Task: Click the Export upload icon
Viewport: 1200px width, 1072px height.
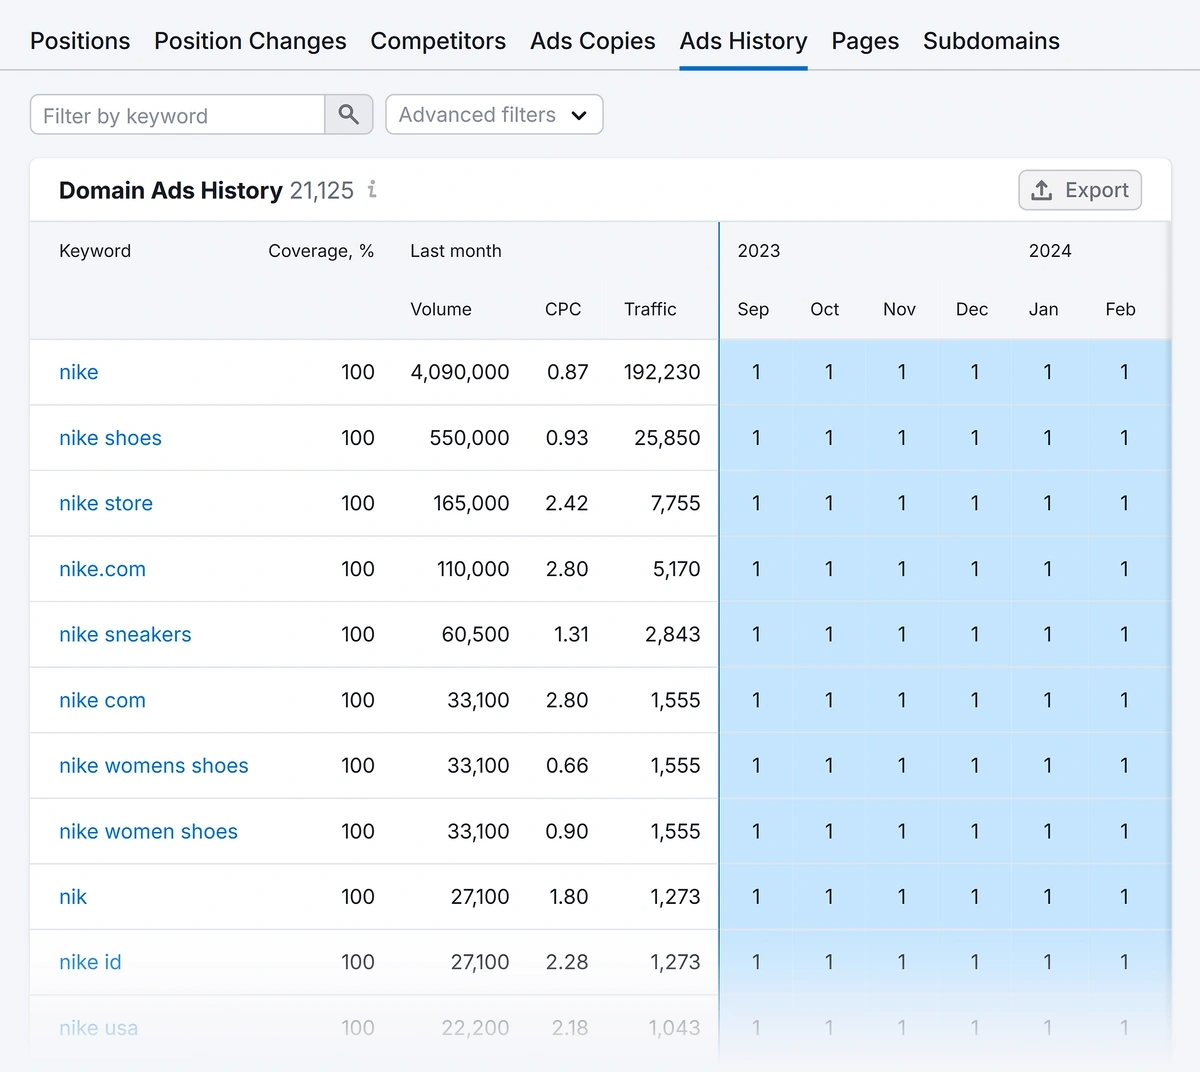Action: (x=1043, y=190)
